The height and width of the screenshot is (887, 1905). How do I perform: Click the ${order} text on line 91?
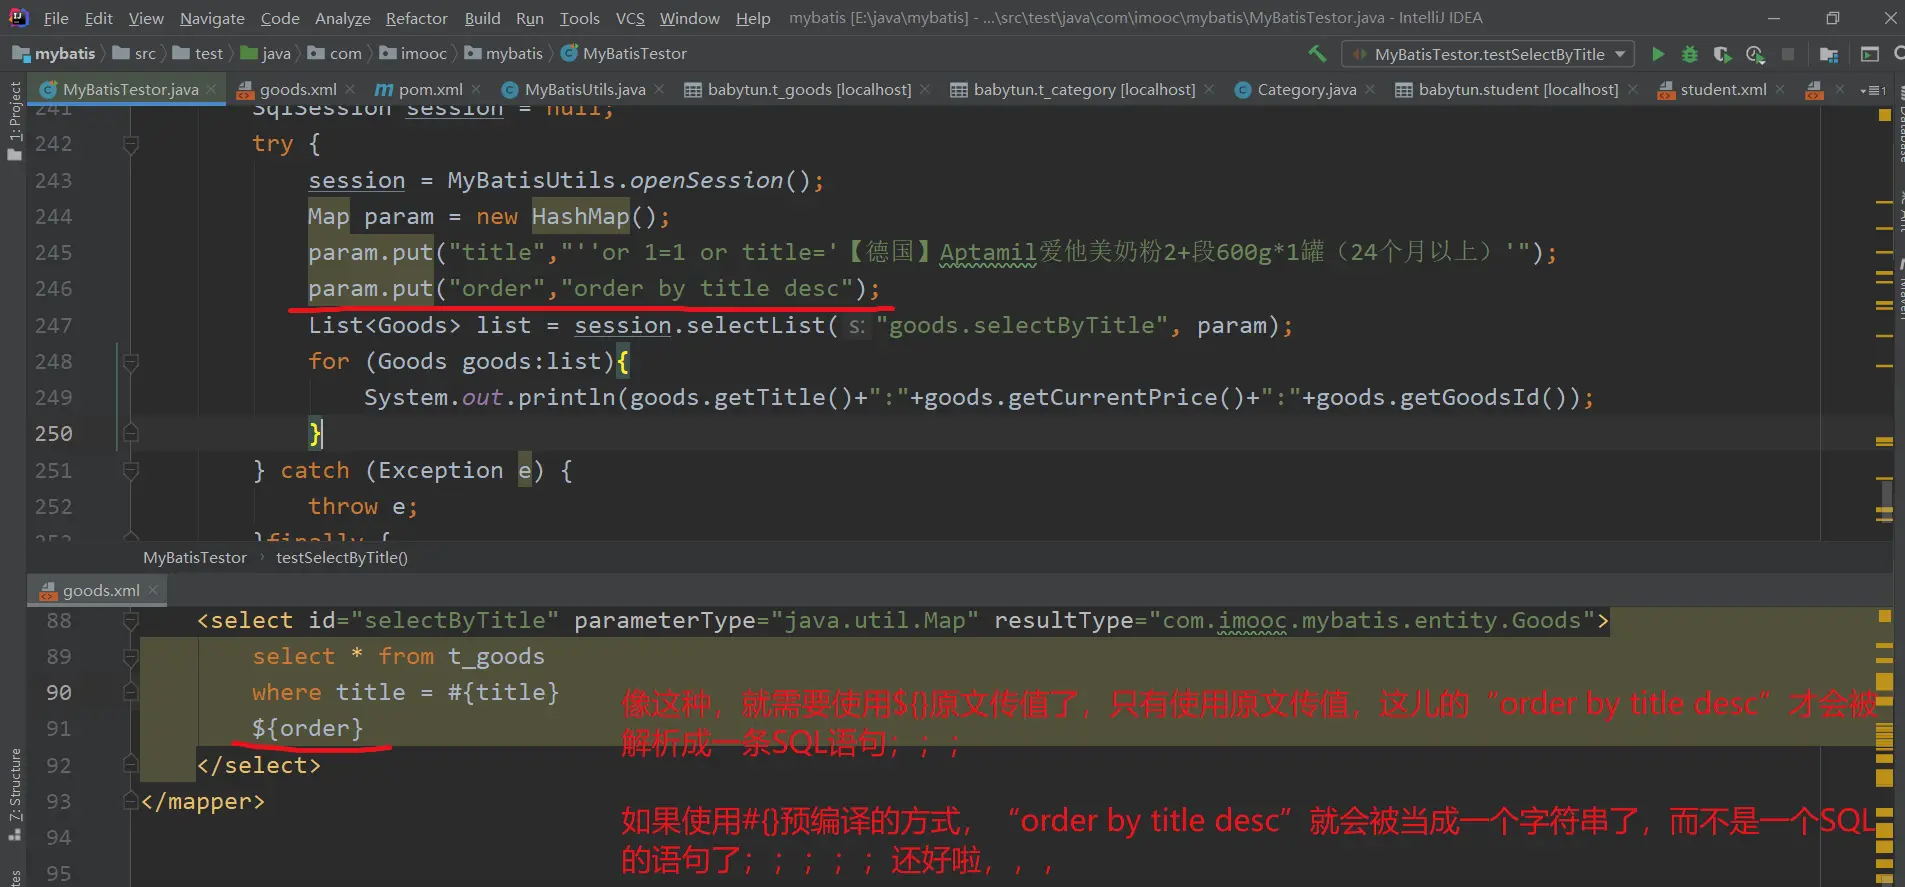(307, 728)
